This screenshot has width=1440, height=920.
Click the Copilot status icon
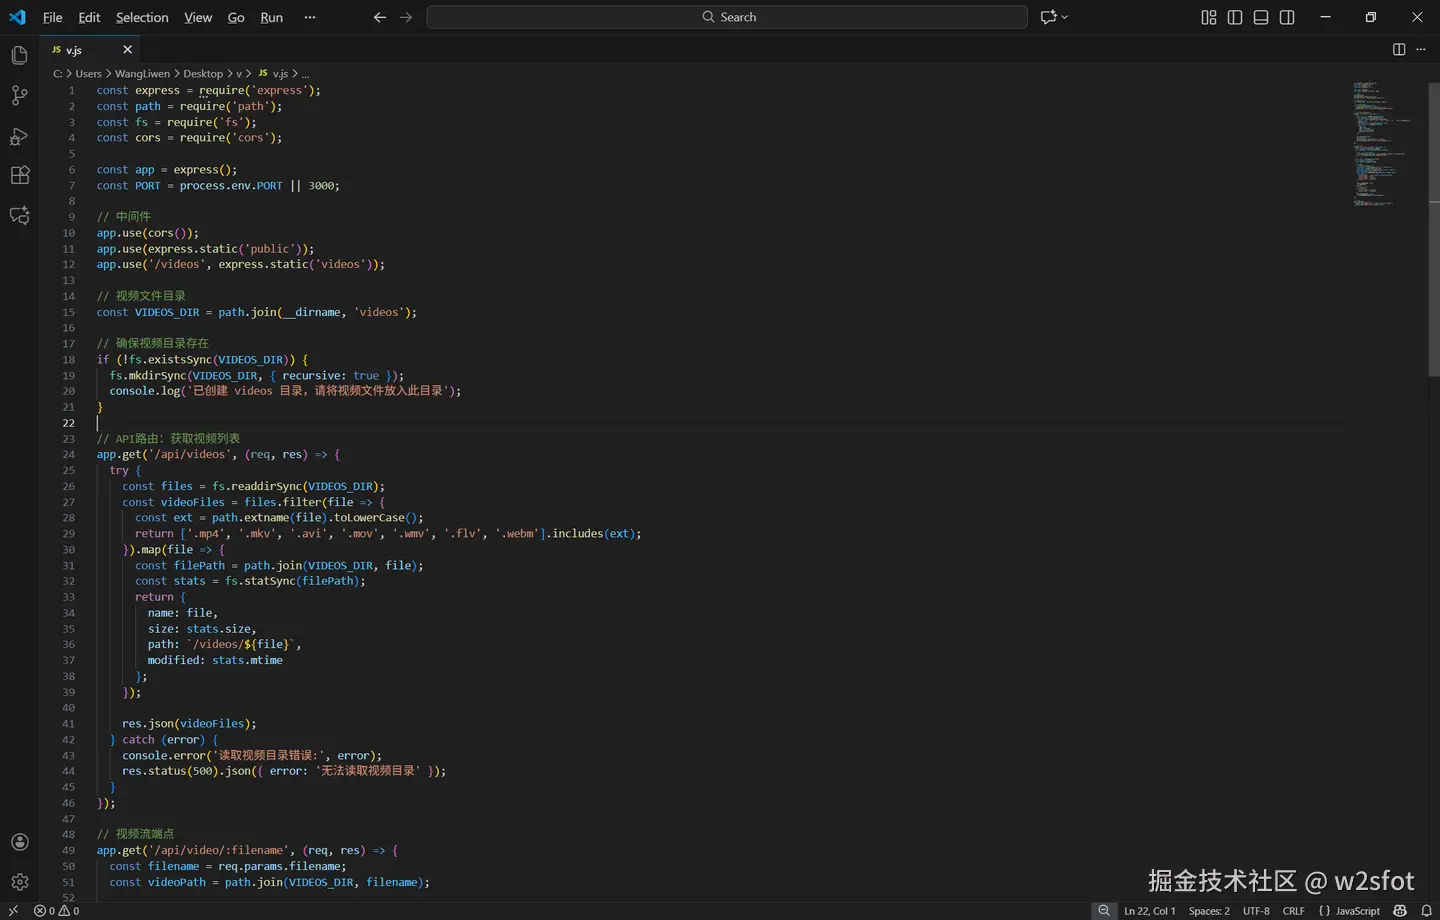(1400, 911)
